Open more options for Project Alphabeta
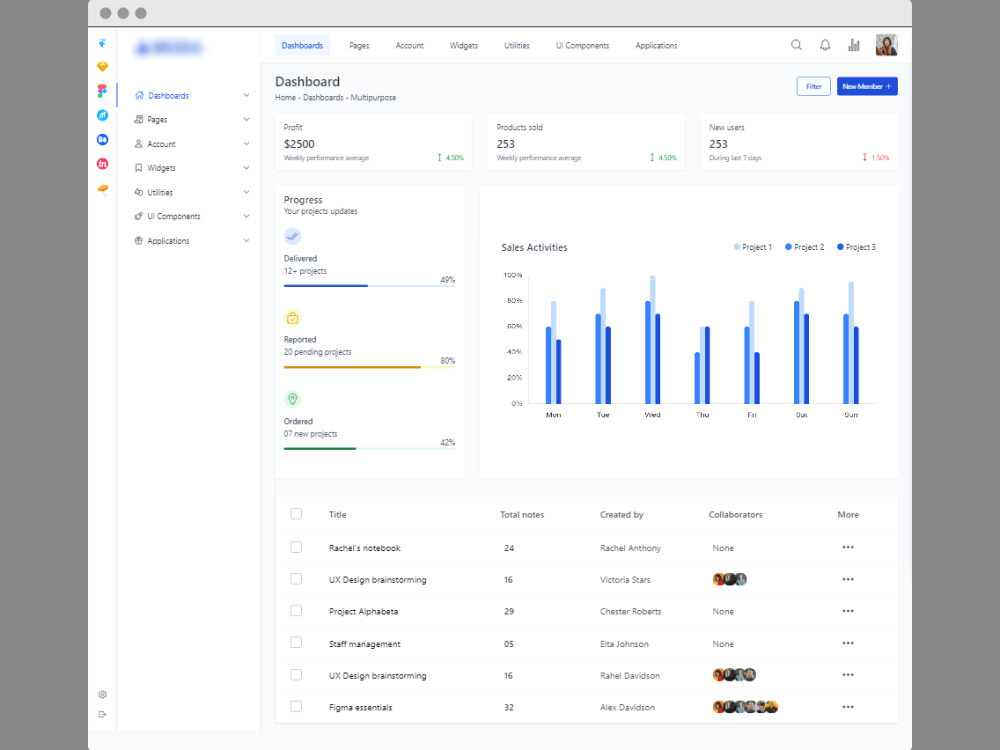Viewport: 1000px width, 750px height. pyautogui.click(x=848, y=611)
